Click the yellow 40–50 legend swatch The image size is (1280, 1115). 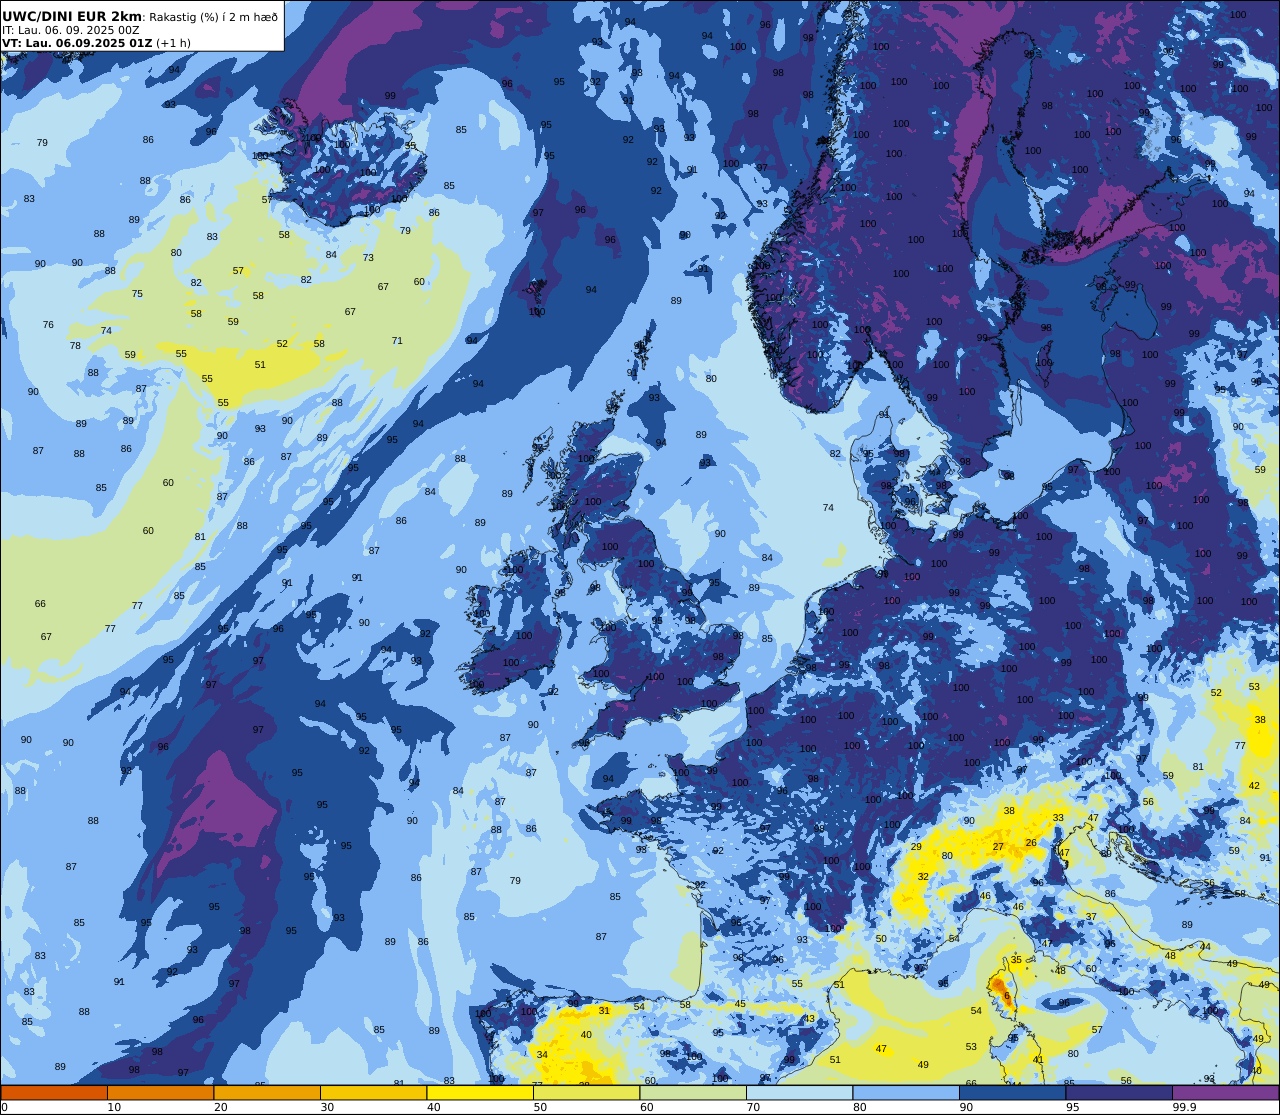click(x=480, y=1092)
